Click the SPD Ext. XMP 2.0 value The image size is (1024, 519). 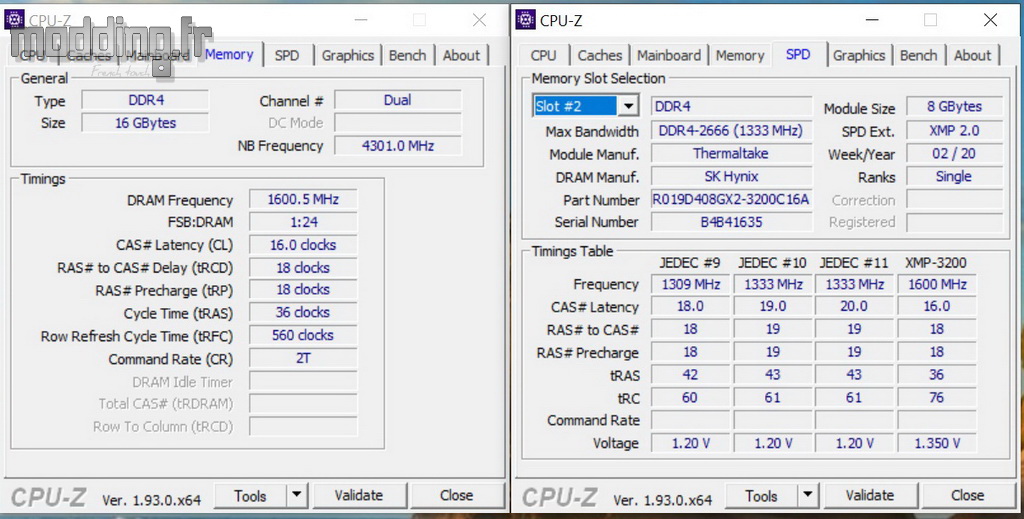coord(955,131)
